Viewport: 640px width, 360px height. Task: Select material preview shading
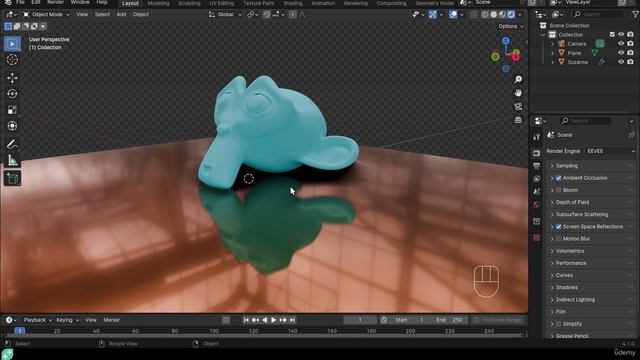point(502,14)
